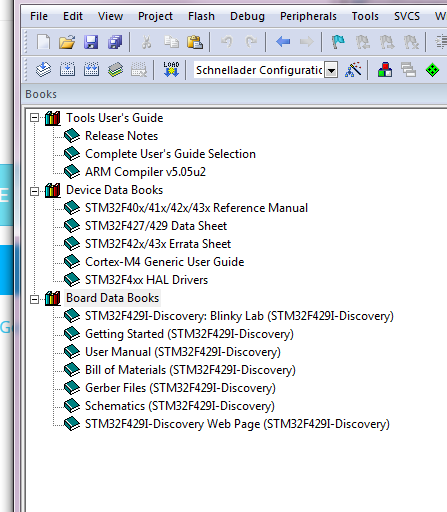Collapse the Tools User's Guide node

pos(34,118)
